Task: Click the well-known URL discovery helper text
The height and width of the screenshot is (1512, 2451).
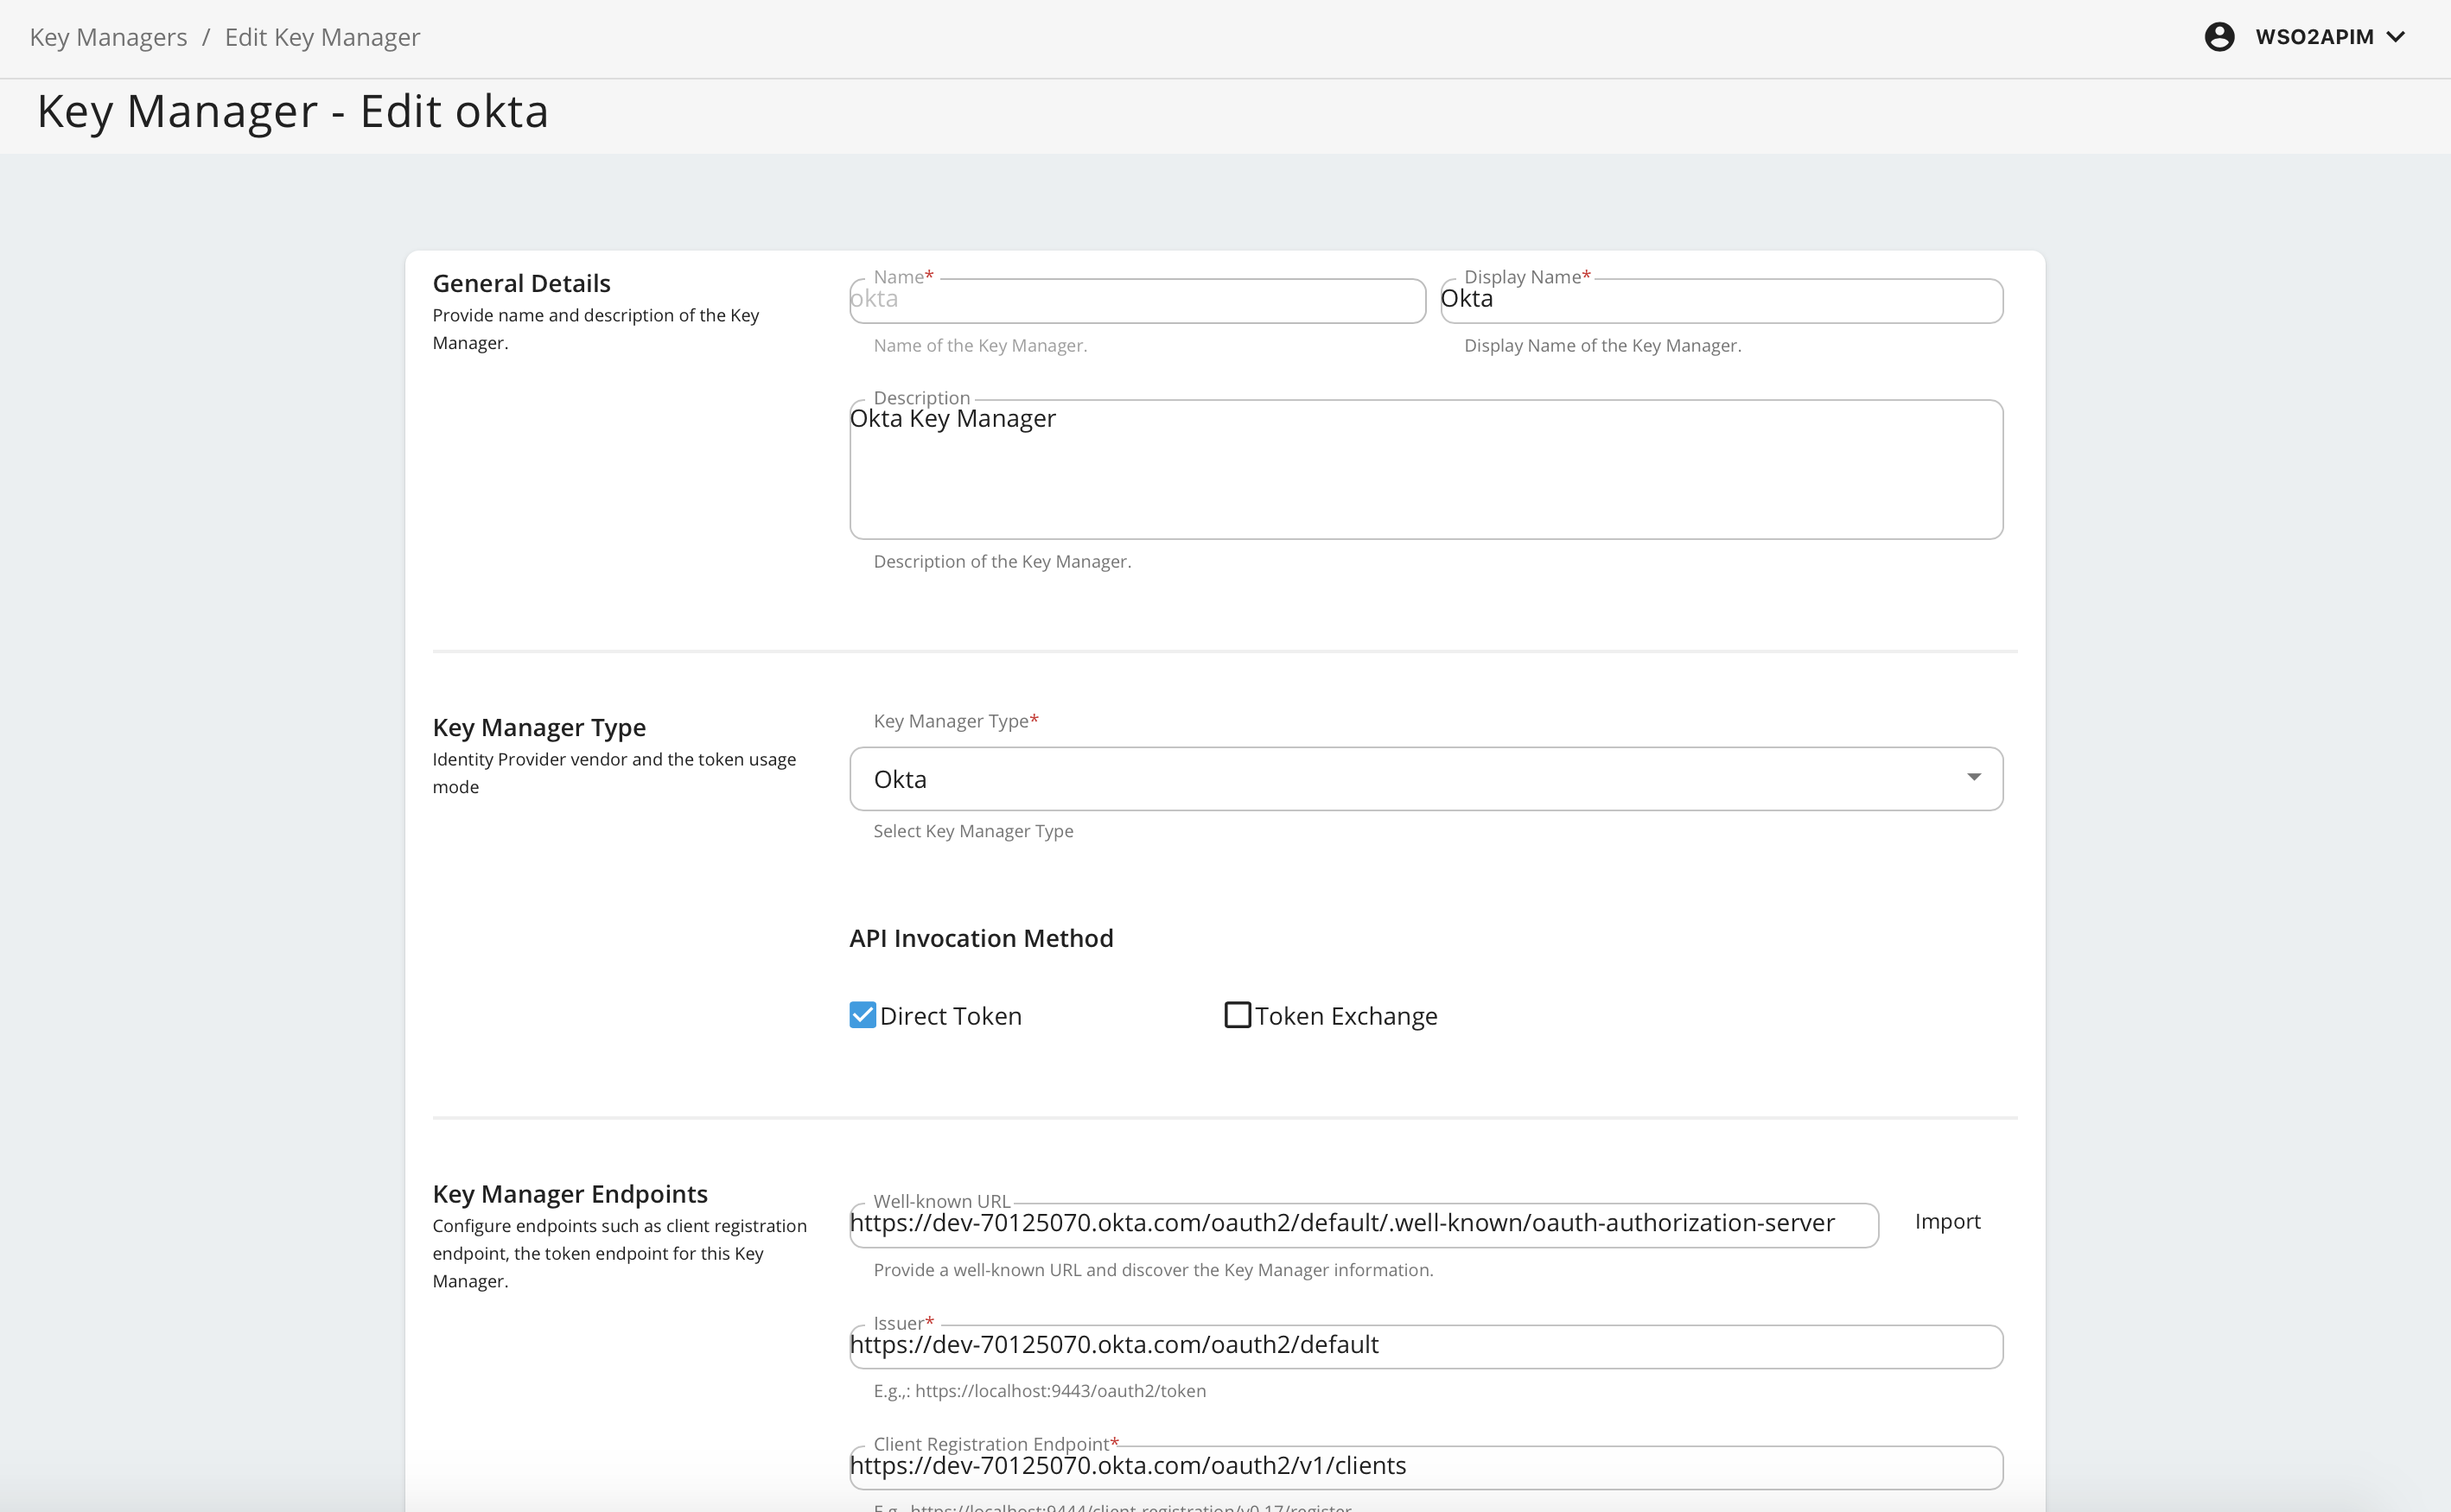Action: click(x=1153, y=1270)
